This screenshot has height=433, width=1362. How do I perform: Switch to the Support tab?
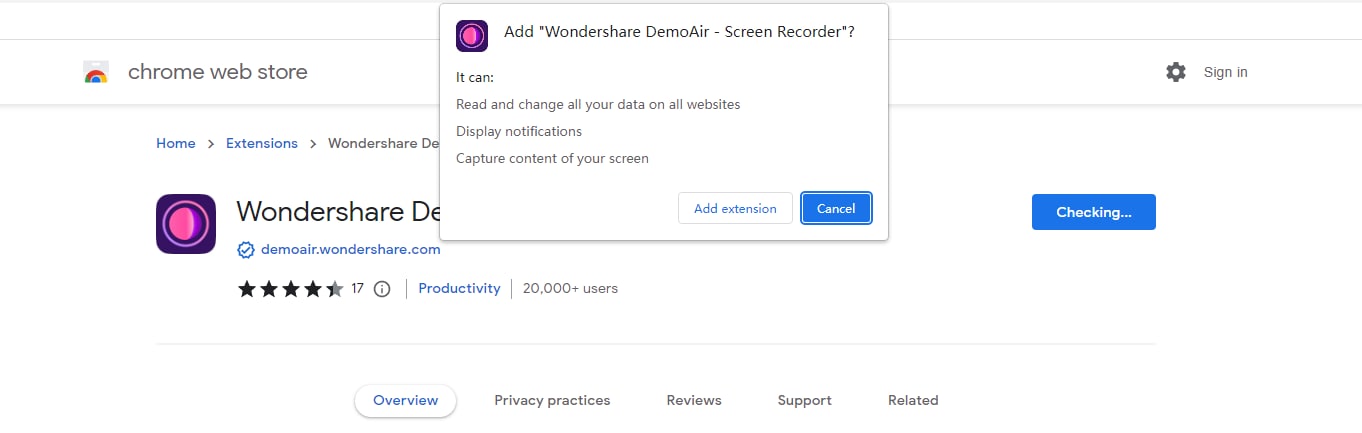[804, 400]
